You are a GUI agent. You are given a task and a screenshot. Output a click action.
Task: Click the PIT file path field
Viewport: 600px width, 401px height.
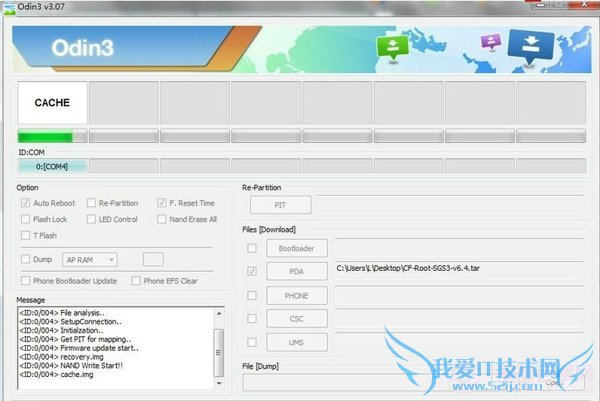click(450, 205)
